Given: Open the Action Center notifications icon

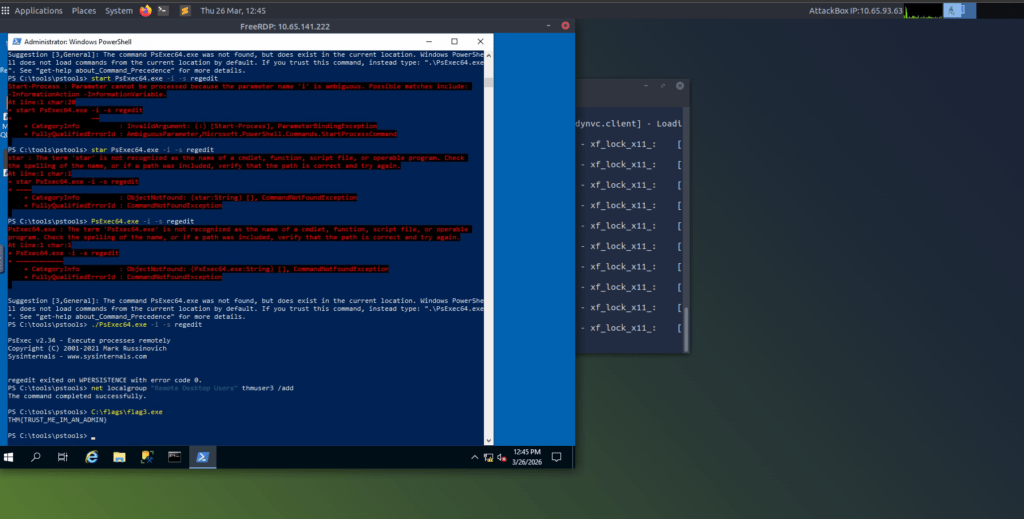Looking at the screenshot, I should [556, 458].
